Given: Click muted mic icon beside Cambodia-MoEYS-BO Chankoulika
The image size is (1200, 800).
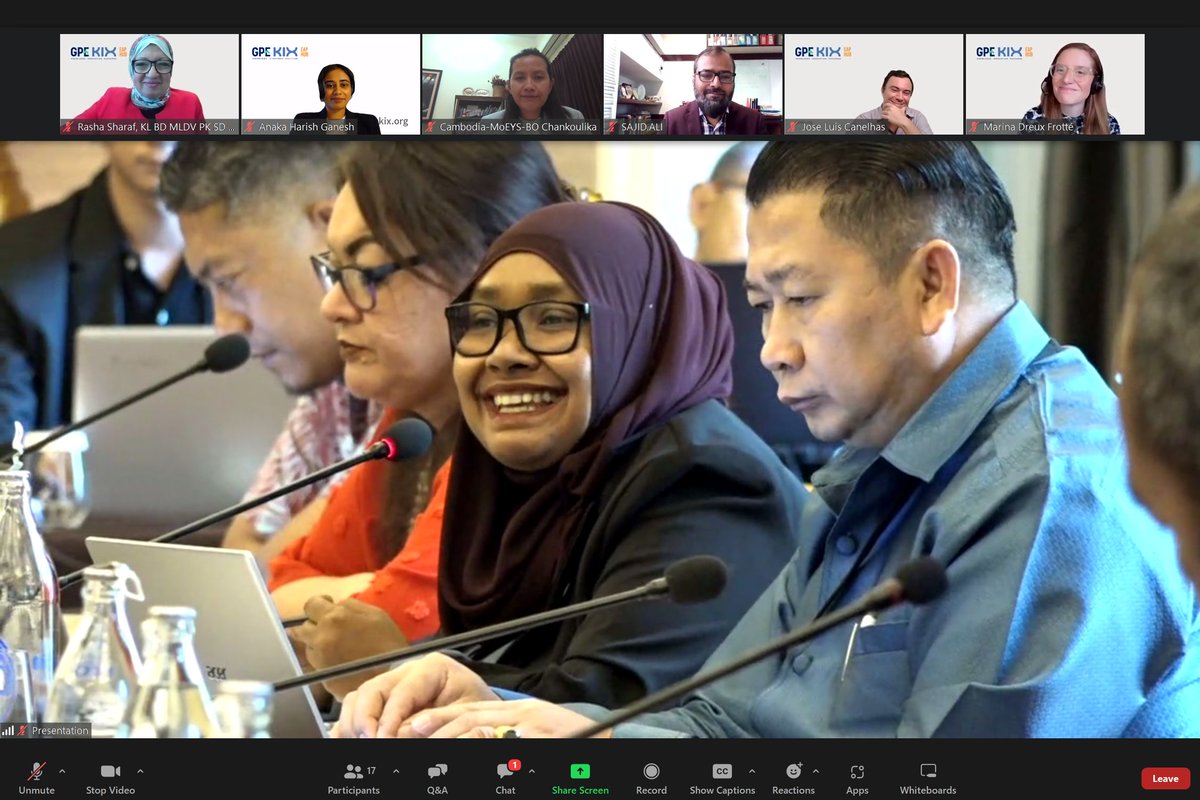Looking at the screenshot, I should pos(430,127).
